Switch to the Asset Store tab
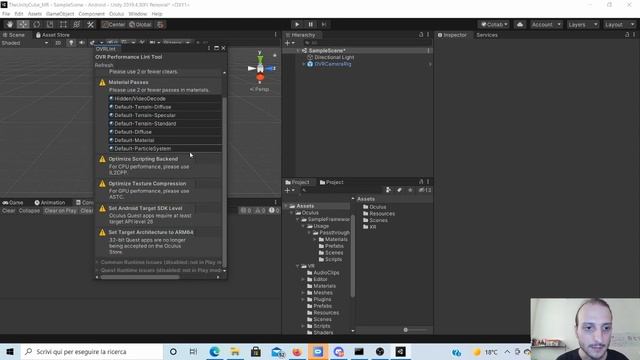Image resolution: width=640 pixels, height=360 pixels. (x=53, y=35)
